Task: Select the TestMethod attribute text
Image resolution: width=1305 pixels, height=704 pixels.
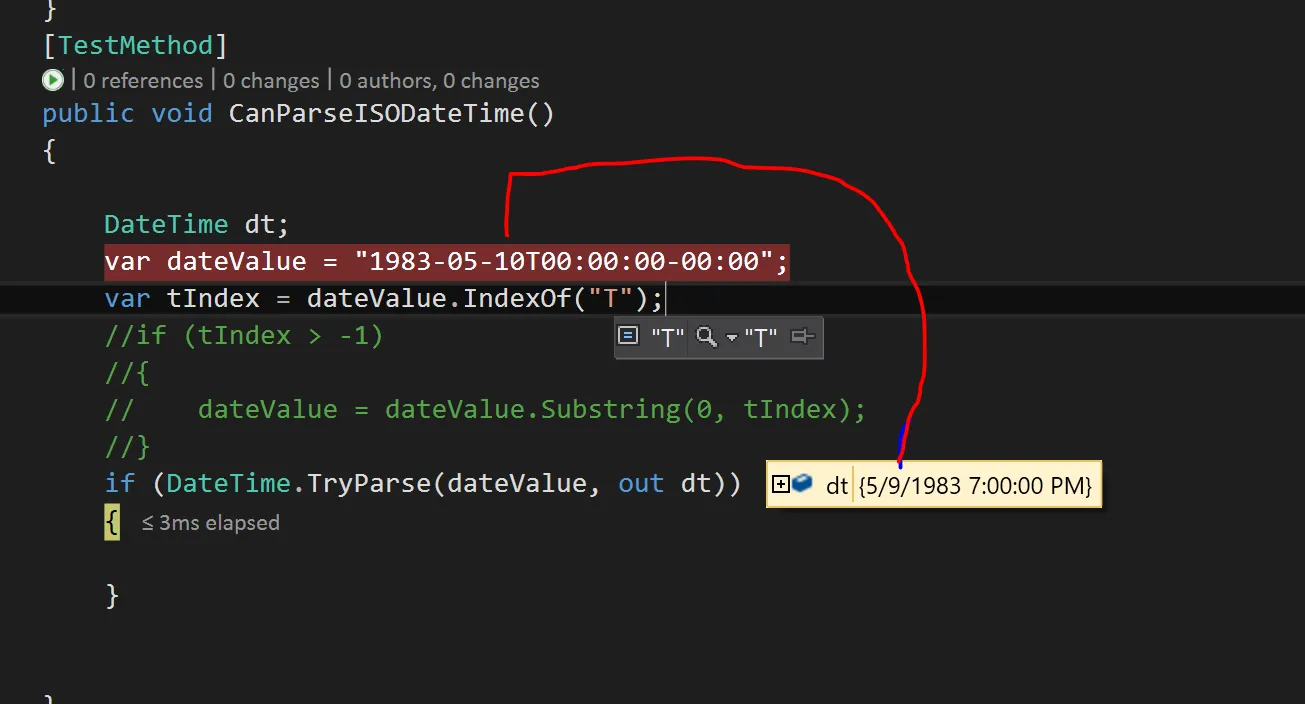Action: pos(135,45)
